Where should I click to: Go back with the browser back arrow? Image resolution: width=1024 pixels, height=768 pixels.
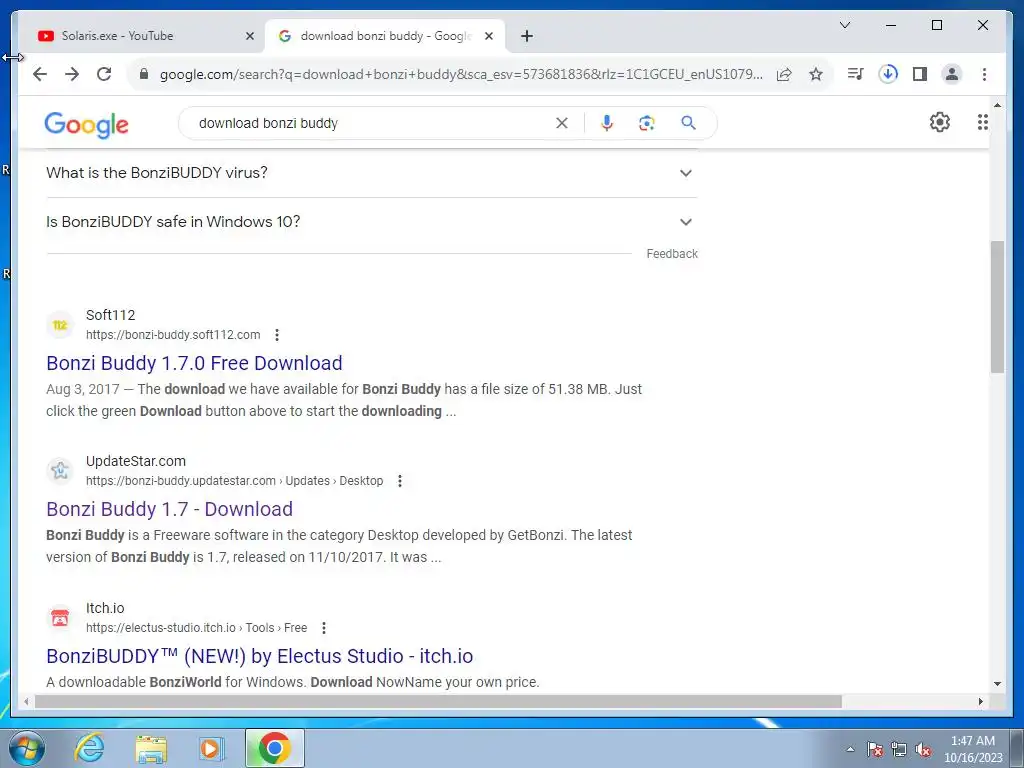point(40,74)
